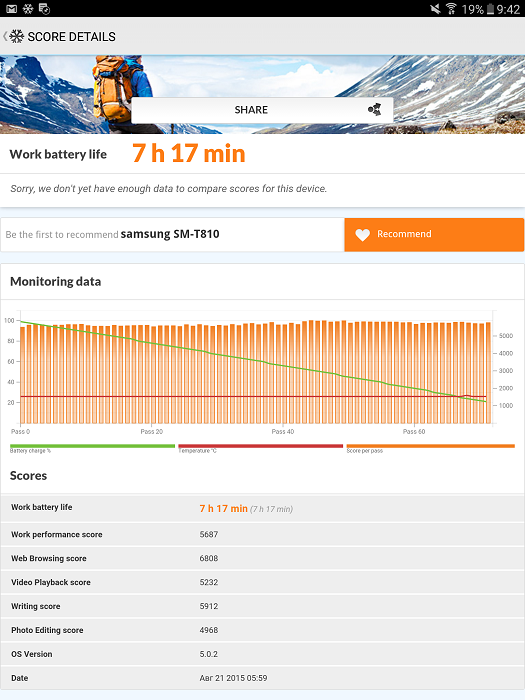The width and height of the screenshot is (525, 700).
Task: Tap the orange Recommend button
Action: 434,234
